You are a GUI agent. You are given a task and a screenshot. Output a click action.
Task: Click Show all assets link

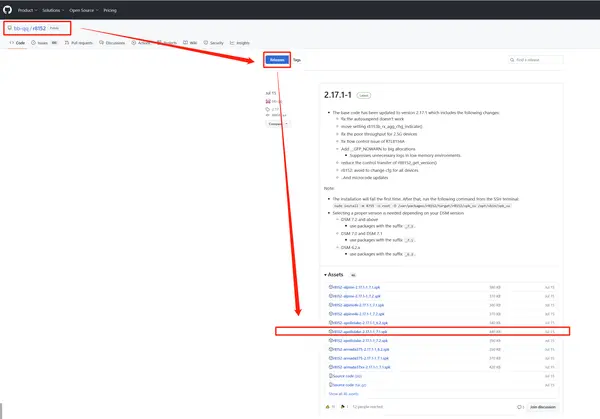point(343,394)
